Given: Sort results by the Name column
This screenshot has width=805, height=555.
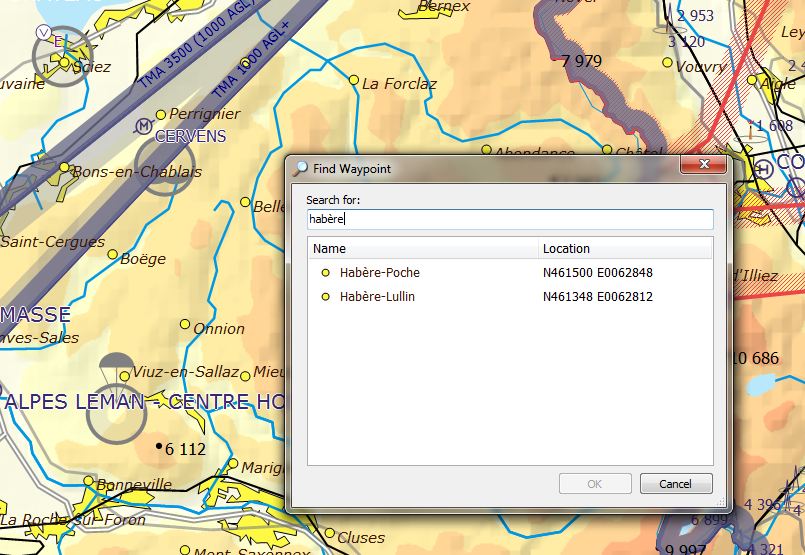Looking at the screenshot, I should coord(422,248).
